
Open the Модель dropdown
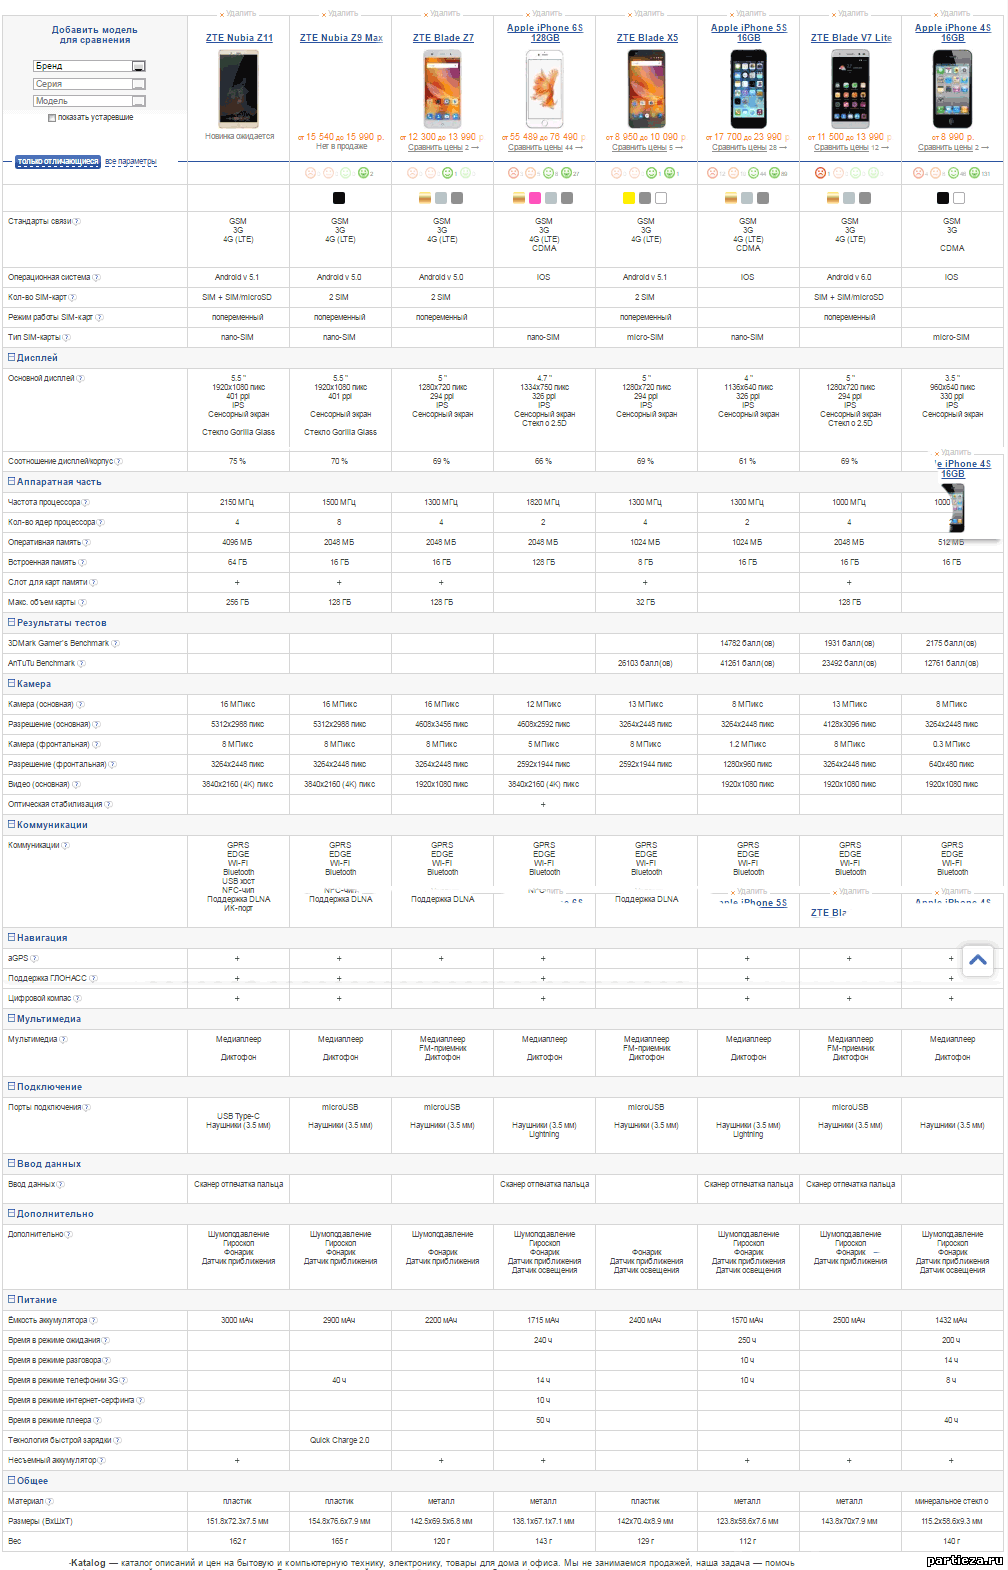(x=90, y=101)
